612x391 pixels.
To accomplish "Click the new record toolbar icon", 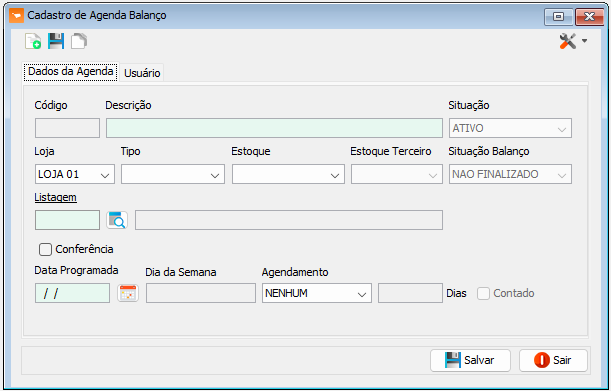I will pos(33,41).
